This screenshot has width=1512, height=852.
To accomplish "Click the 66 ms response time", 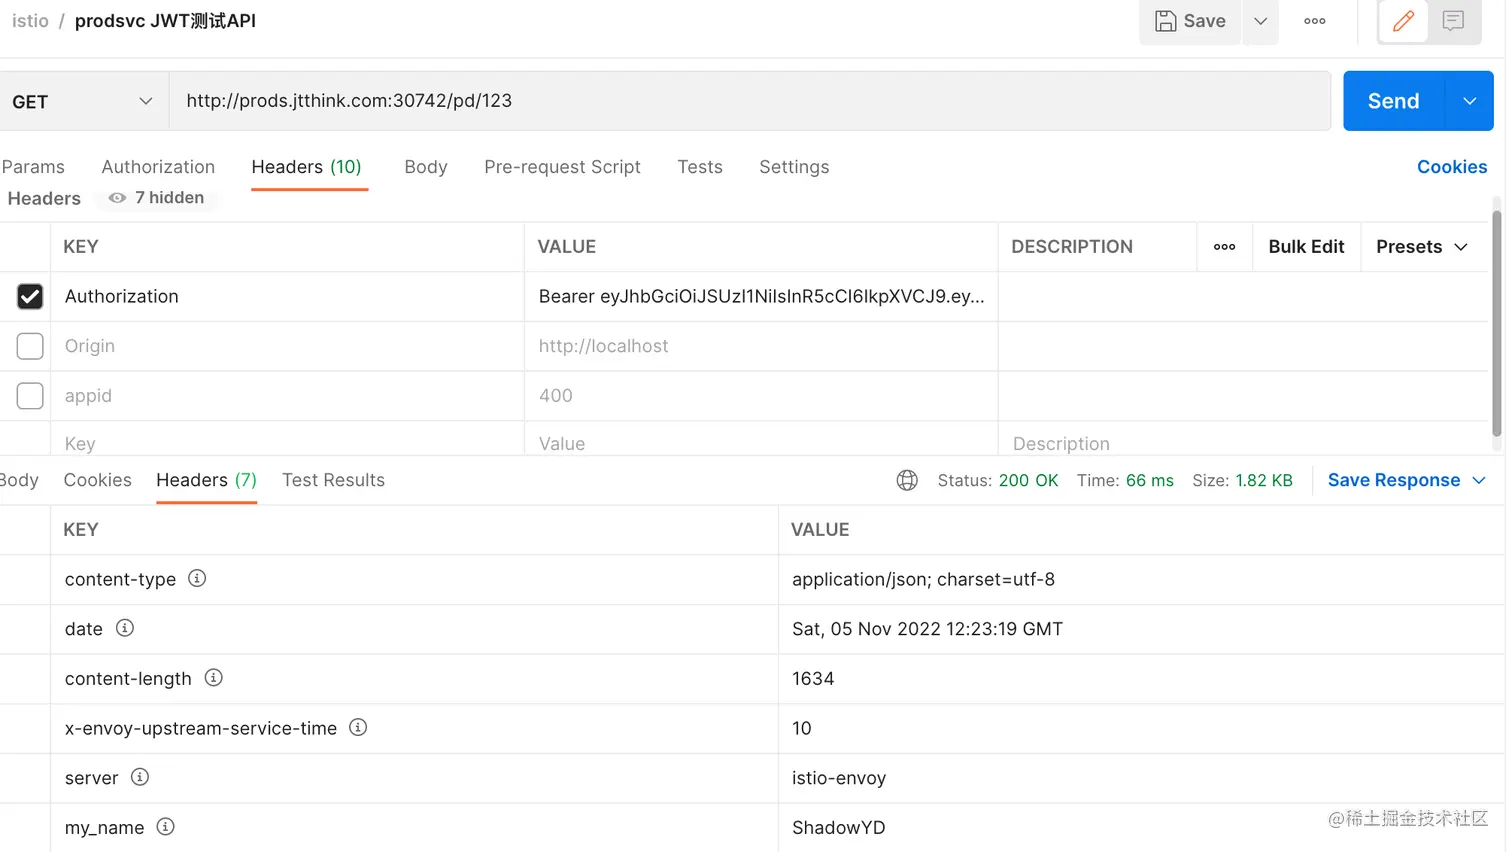I will [1150, 480].
